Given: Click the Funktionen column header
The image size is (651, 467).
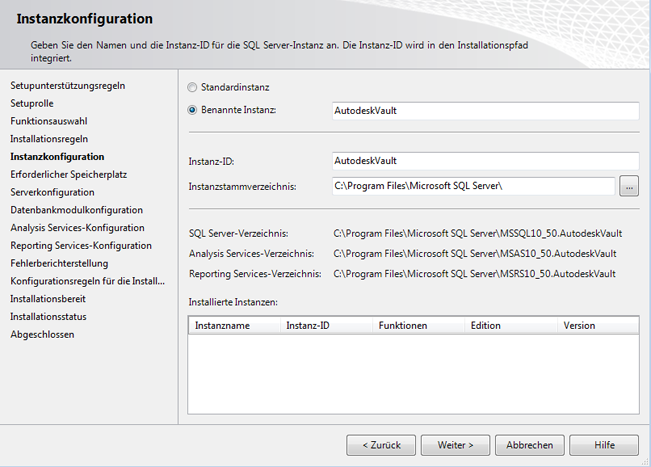Looking at the screenshot, I should 419,325.
